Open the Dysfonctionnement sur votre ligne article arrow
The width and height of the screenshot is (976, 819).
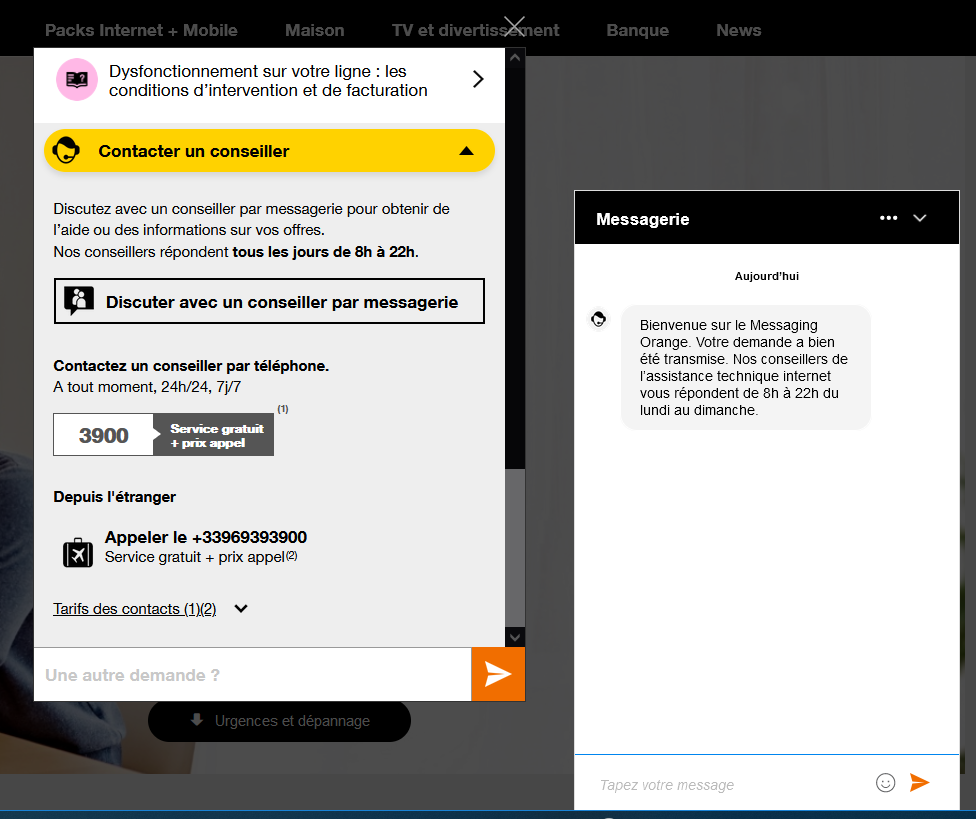pyautogui.click(x=478, y=79)
